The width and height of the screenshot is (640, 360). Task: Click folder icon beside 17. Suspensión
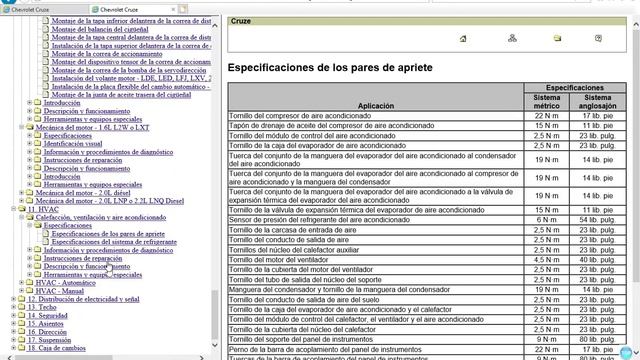(22, 340)
